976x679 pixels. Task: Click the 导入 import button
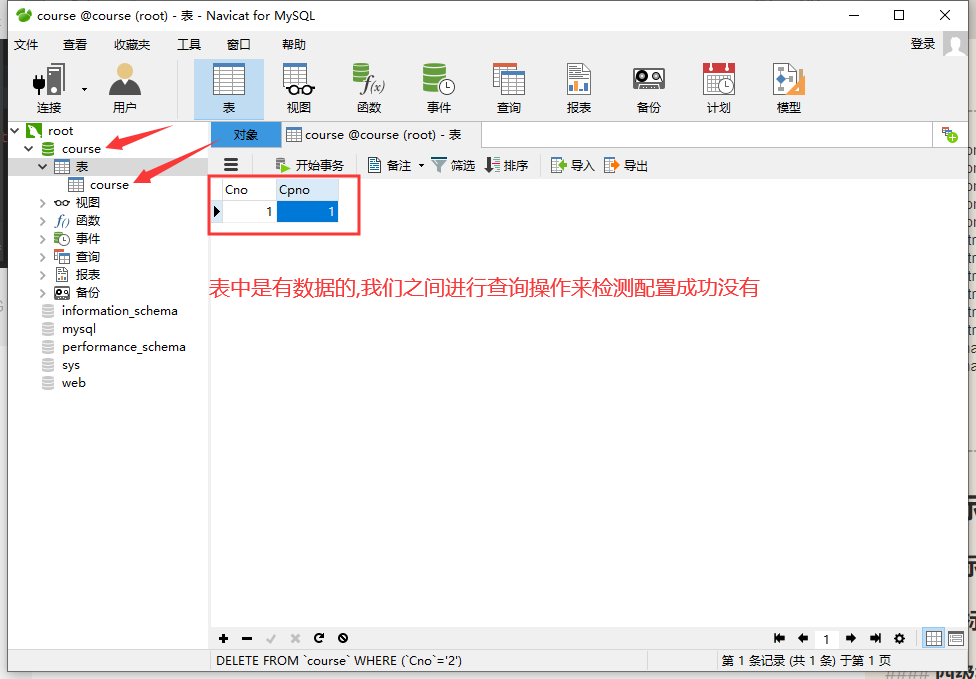pos(573,166)
